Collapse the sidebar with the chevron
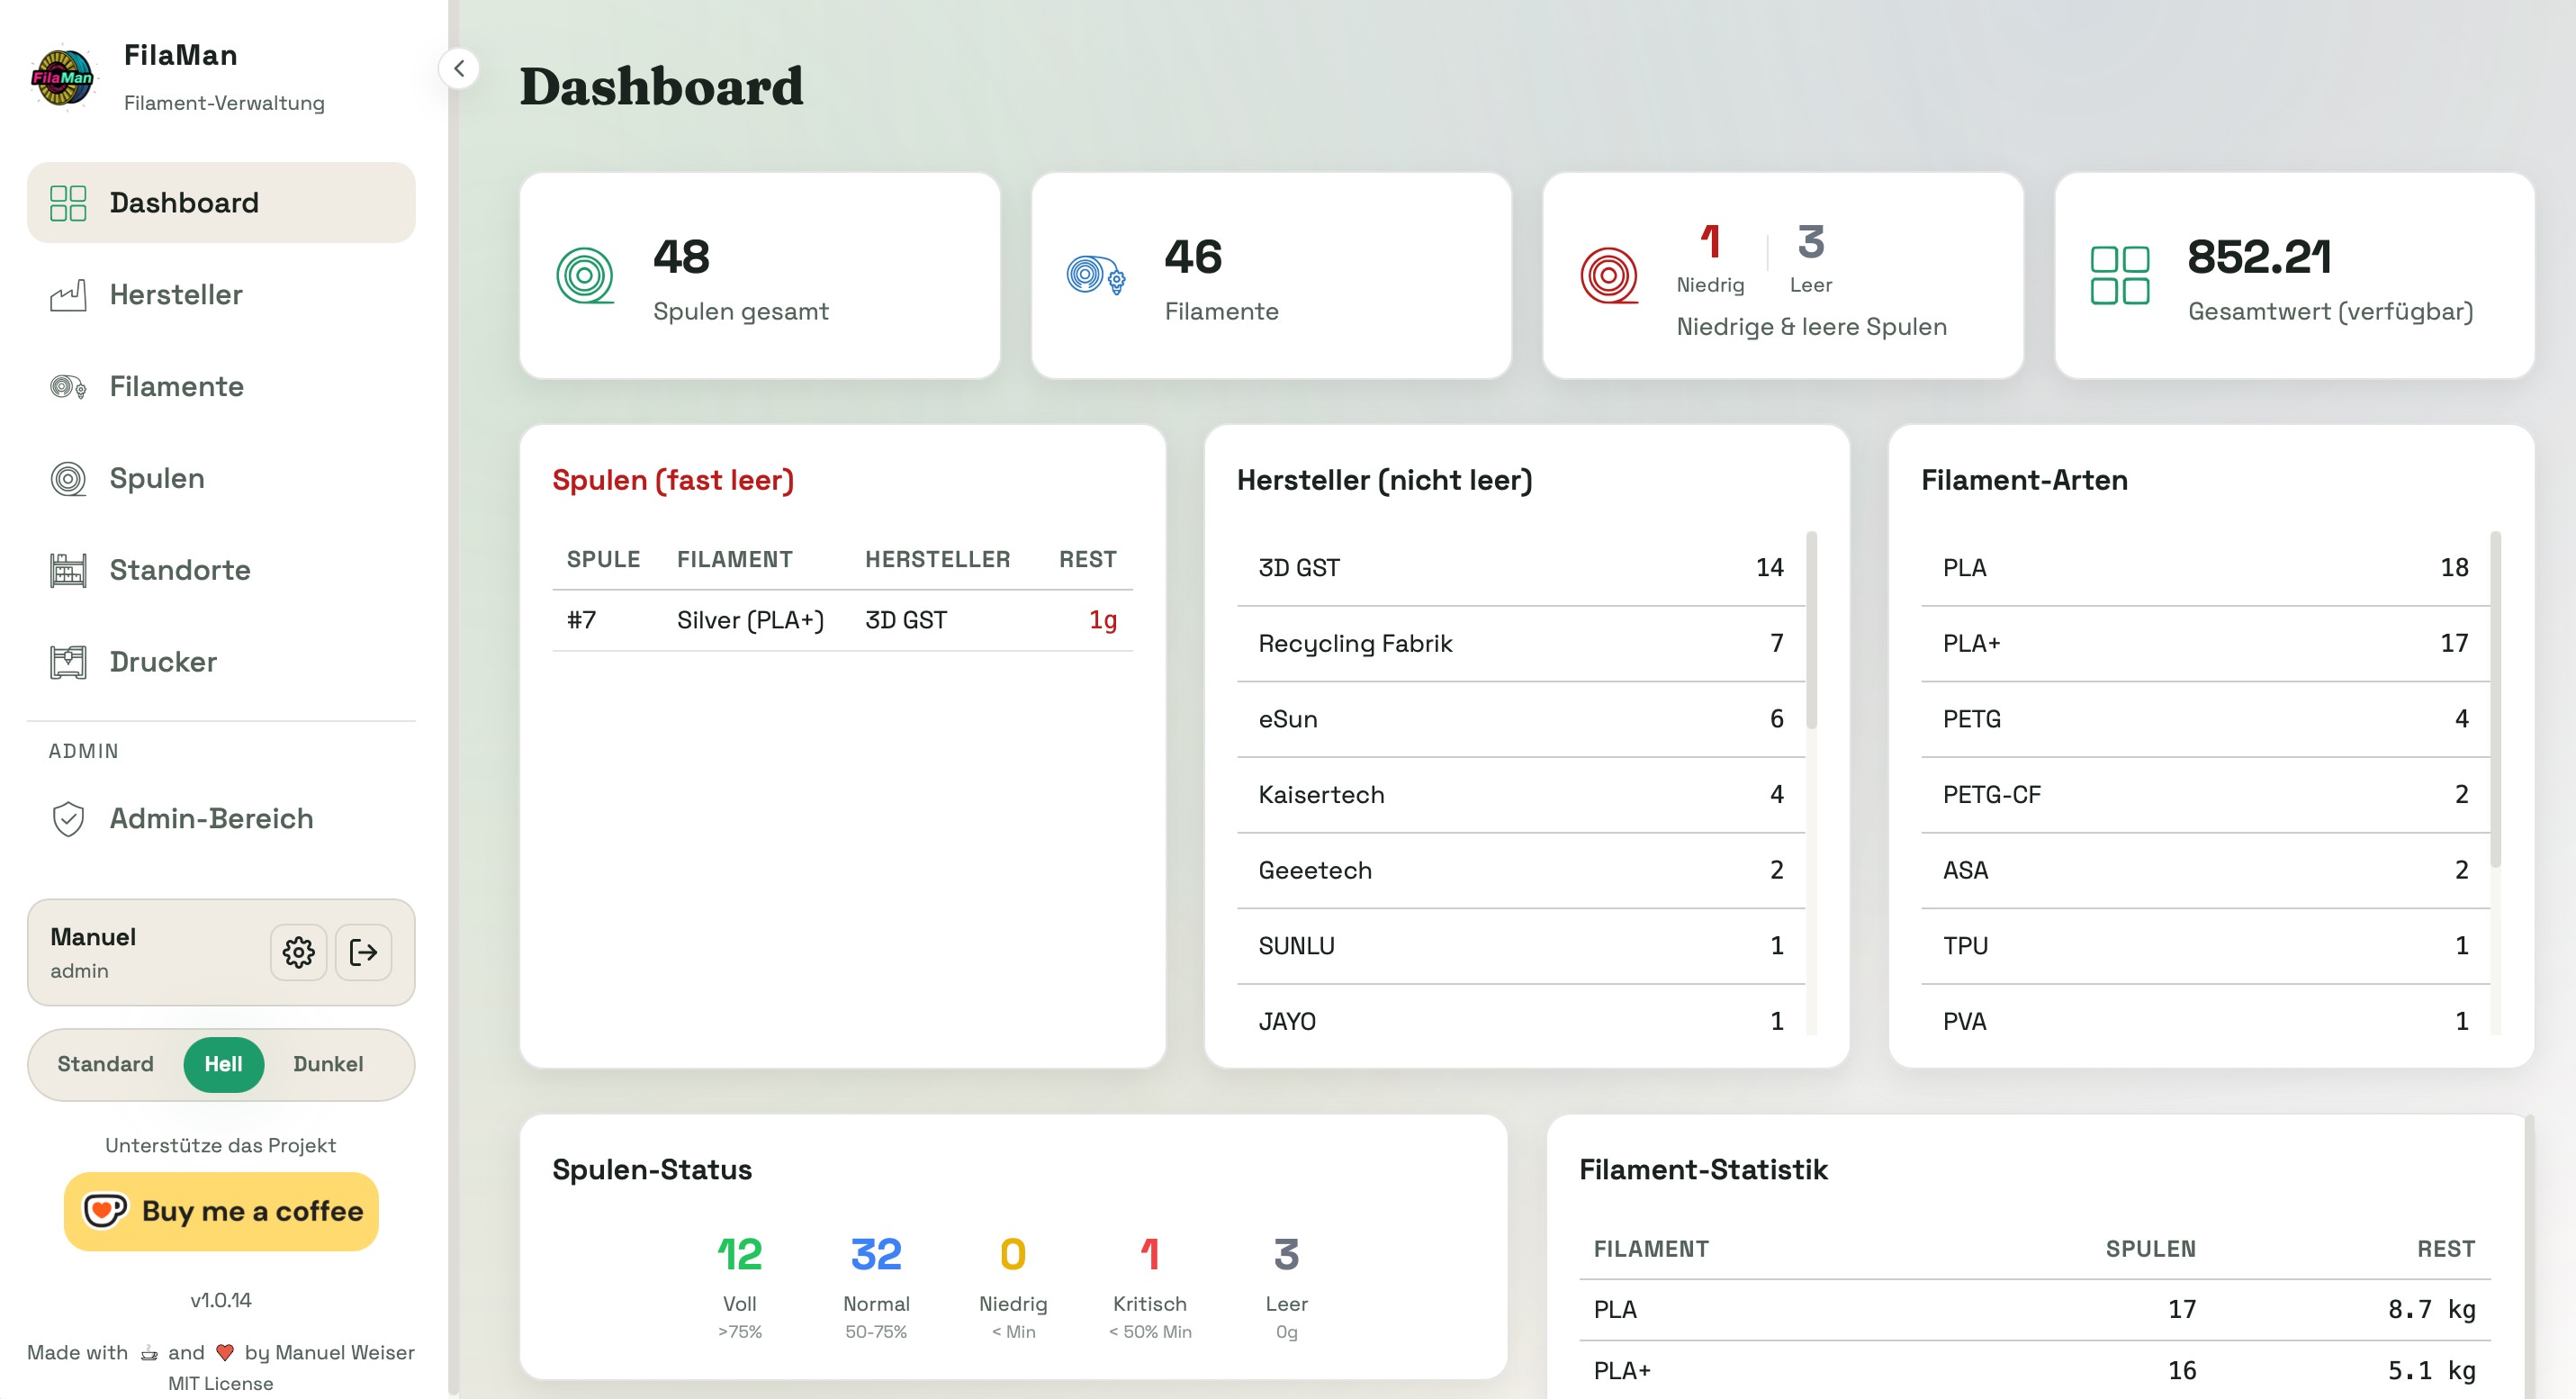Viewport: 2576px width, 1399px height. (460, 68)
